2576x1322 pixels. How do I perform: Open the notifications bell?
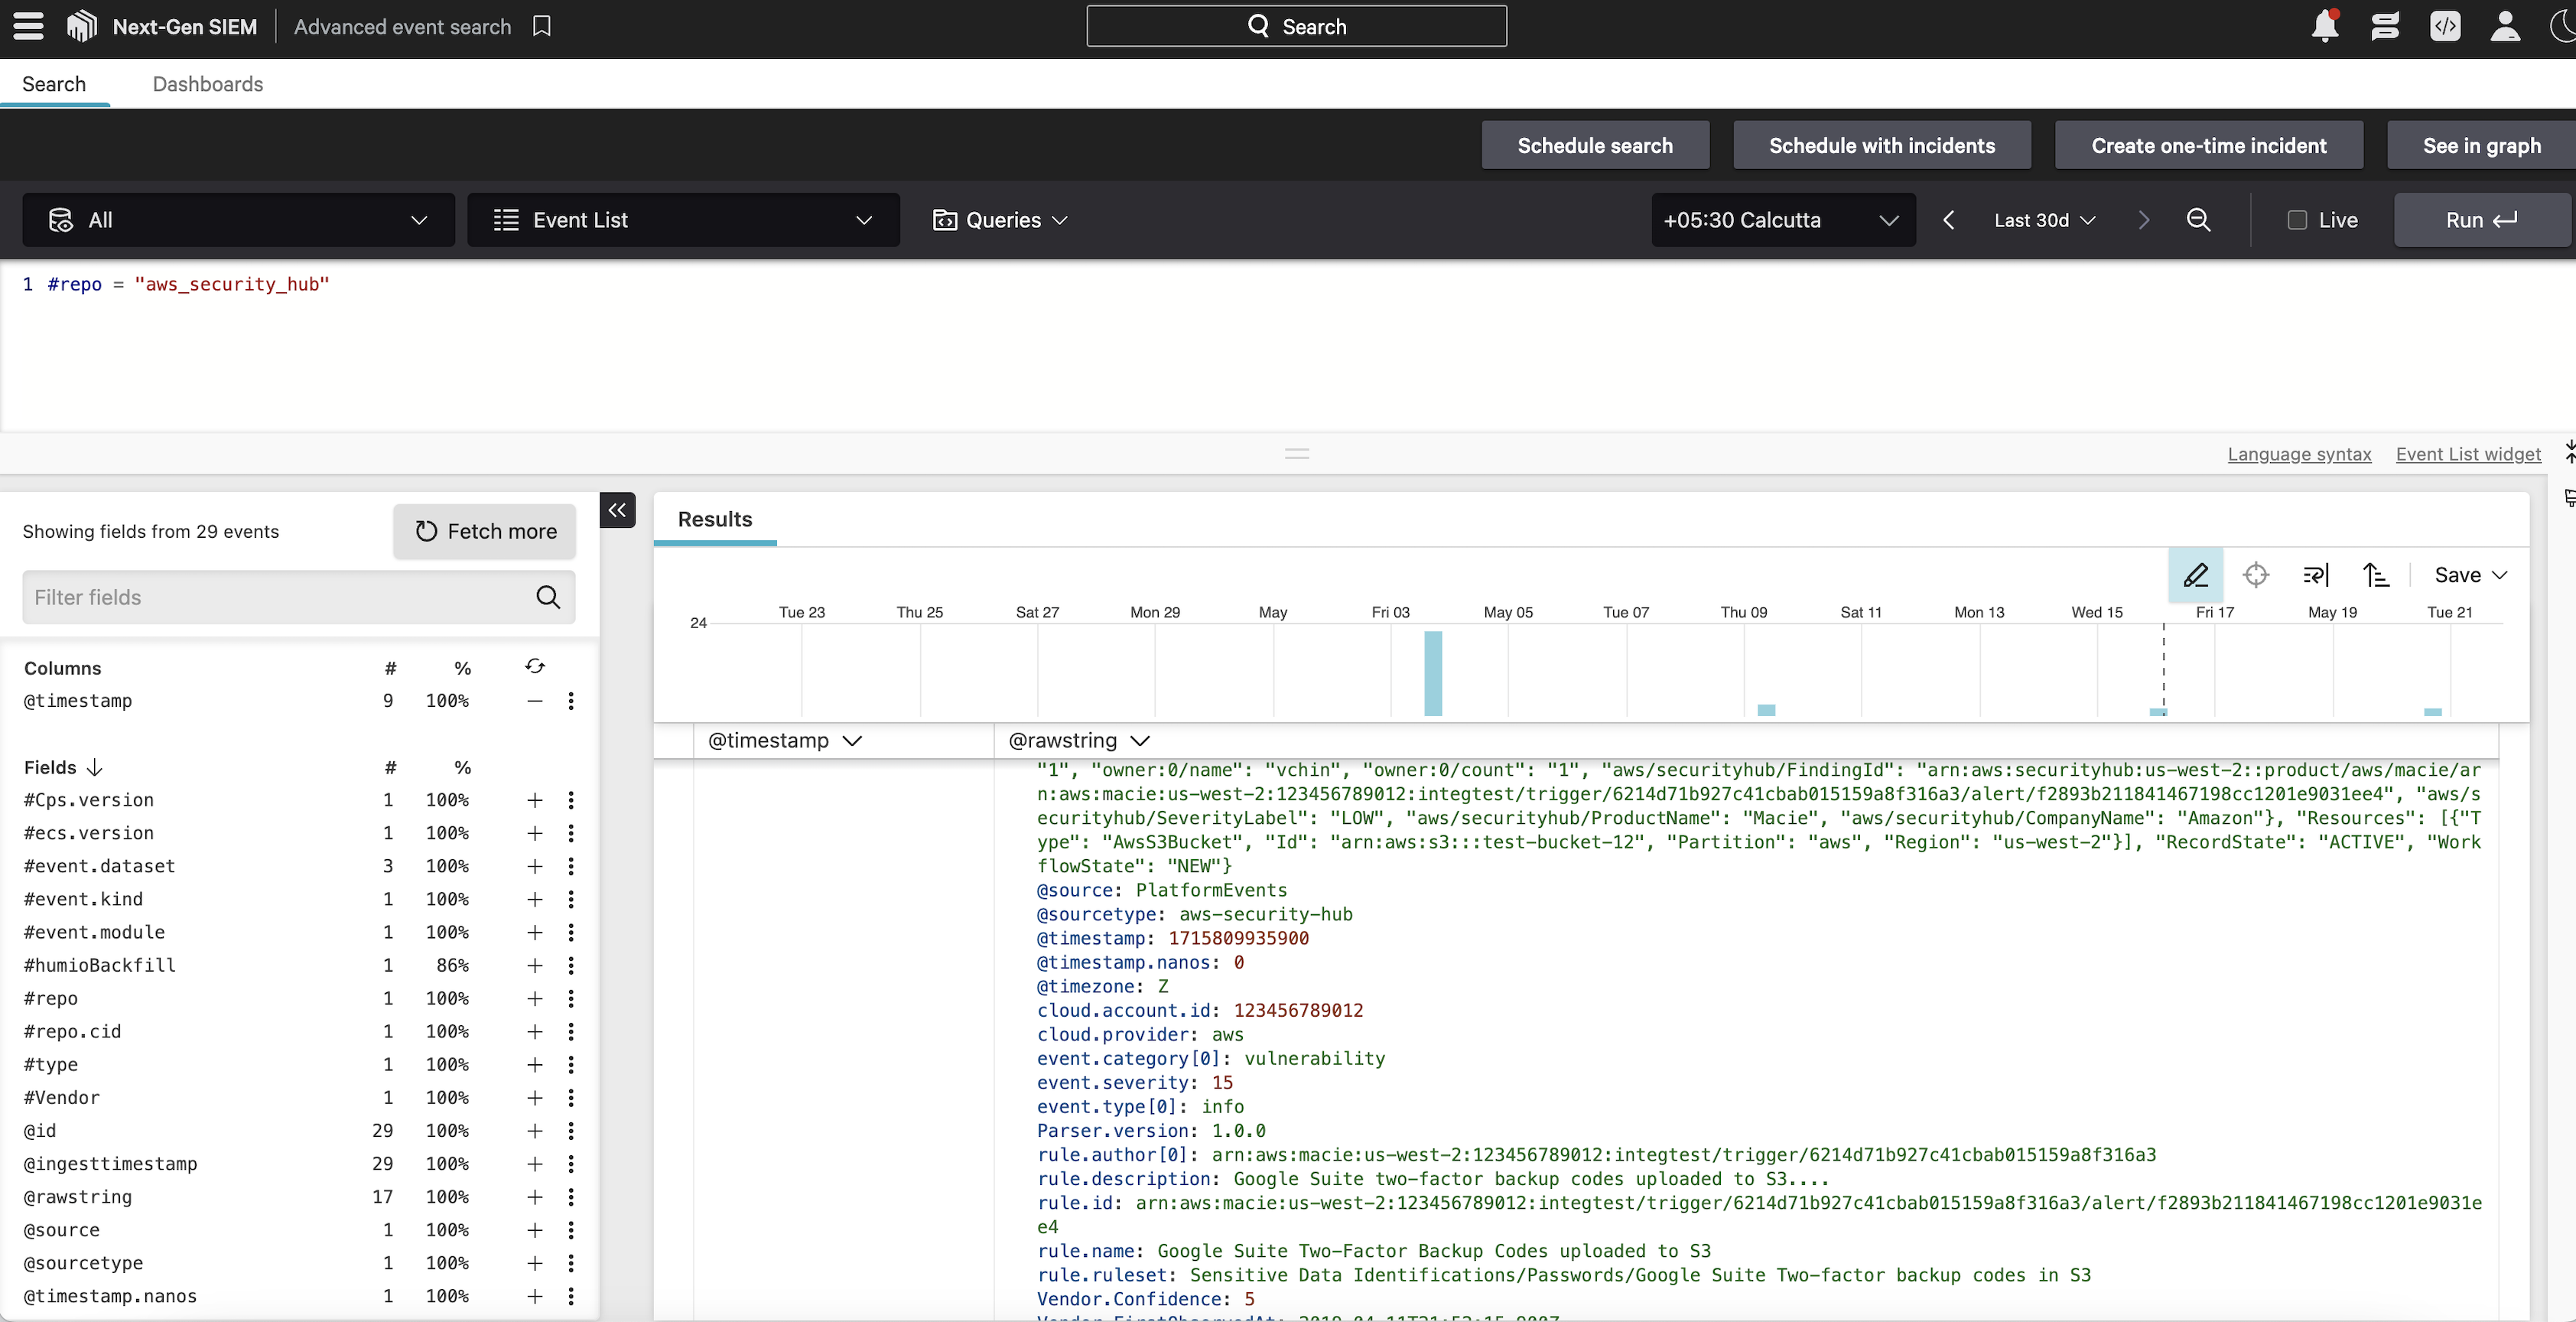point(2325,26)
